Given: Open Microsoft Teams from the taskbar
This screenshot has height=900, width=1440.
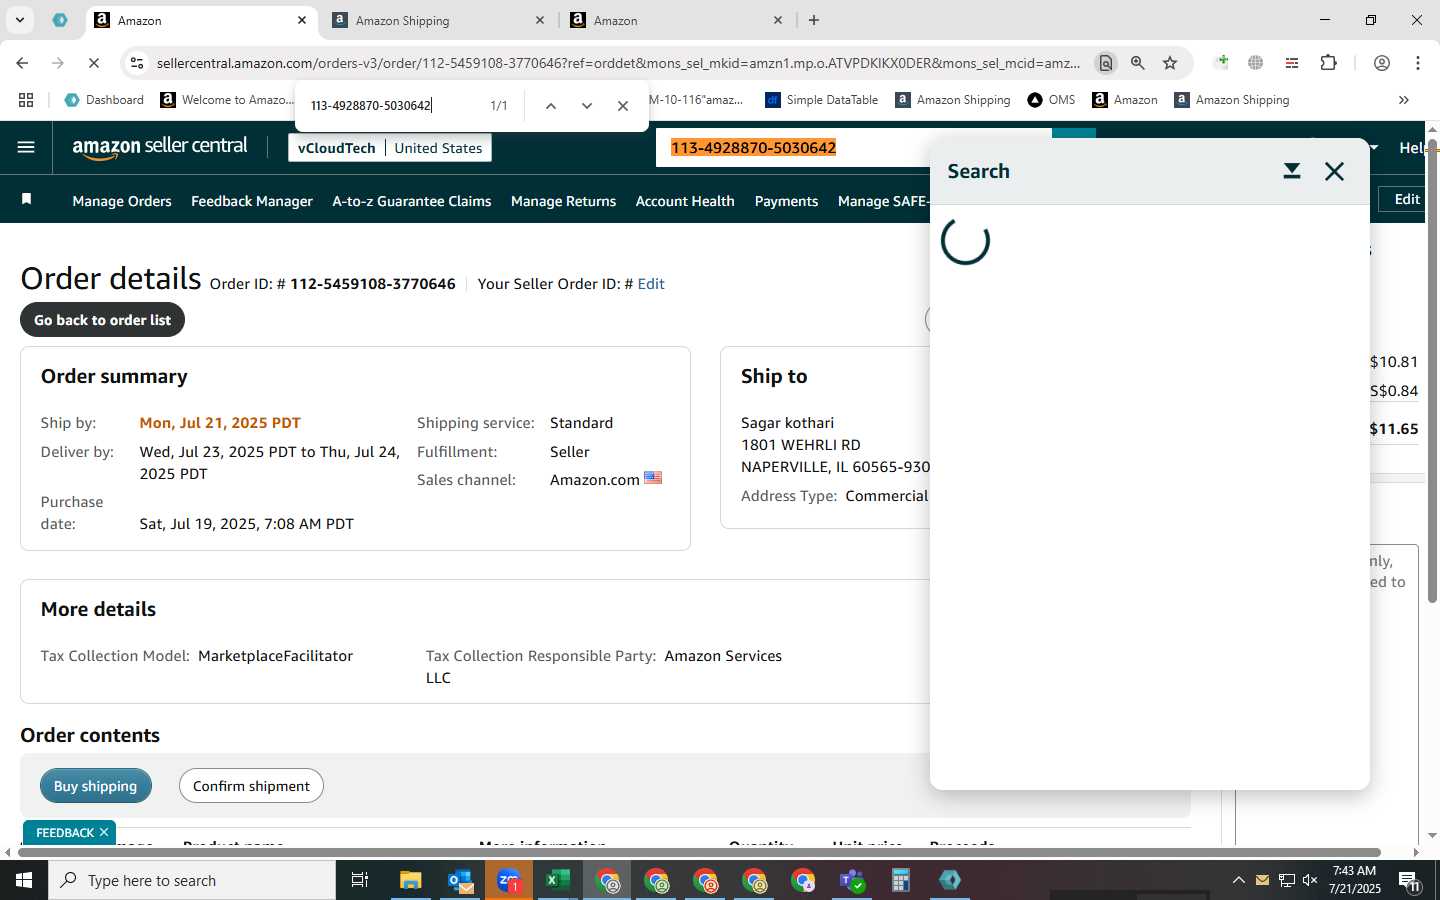Looking at the screenshot, I should tap(852, 880).
